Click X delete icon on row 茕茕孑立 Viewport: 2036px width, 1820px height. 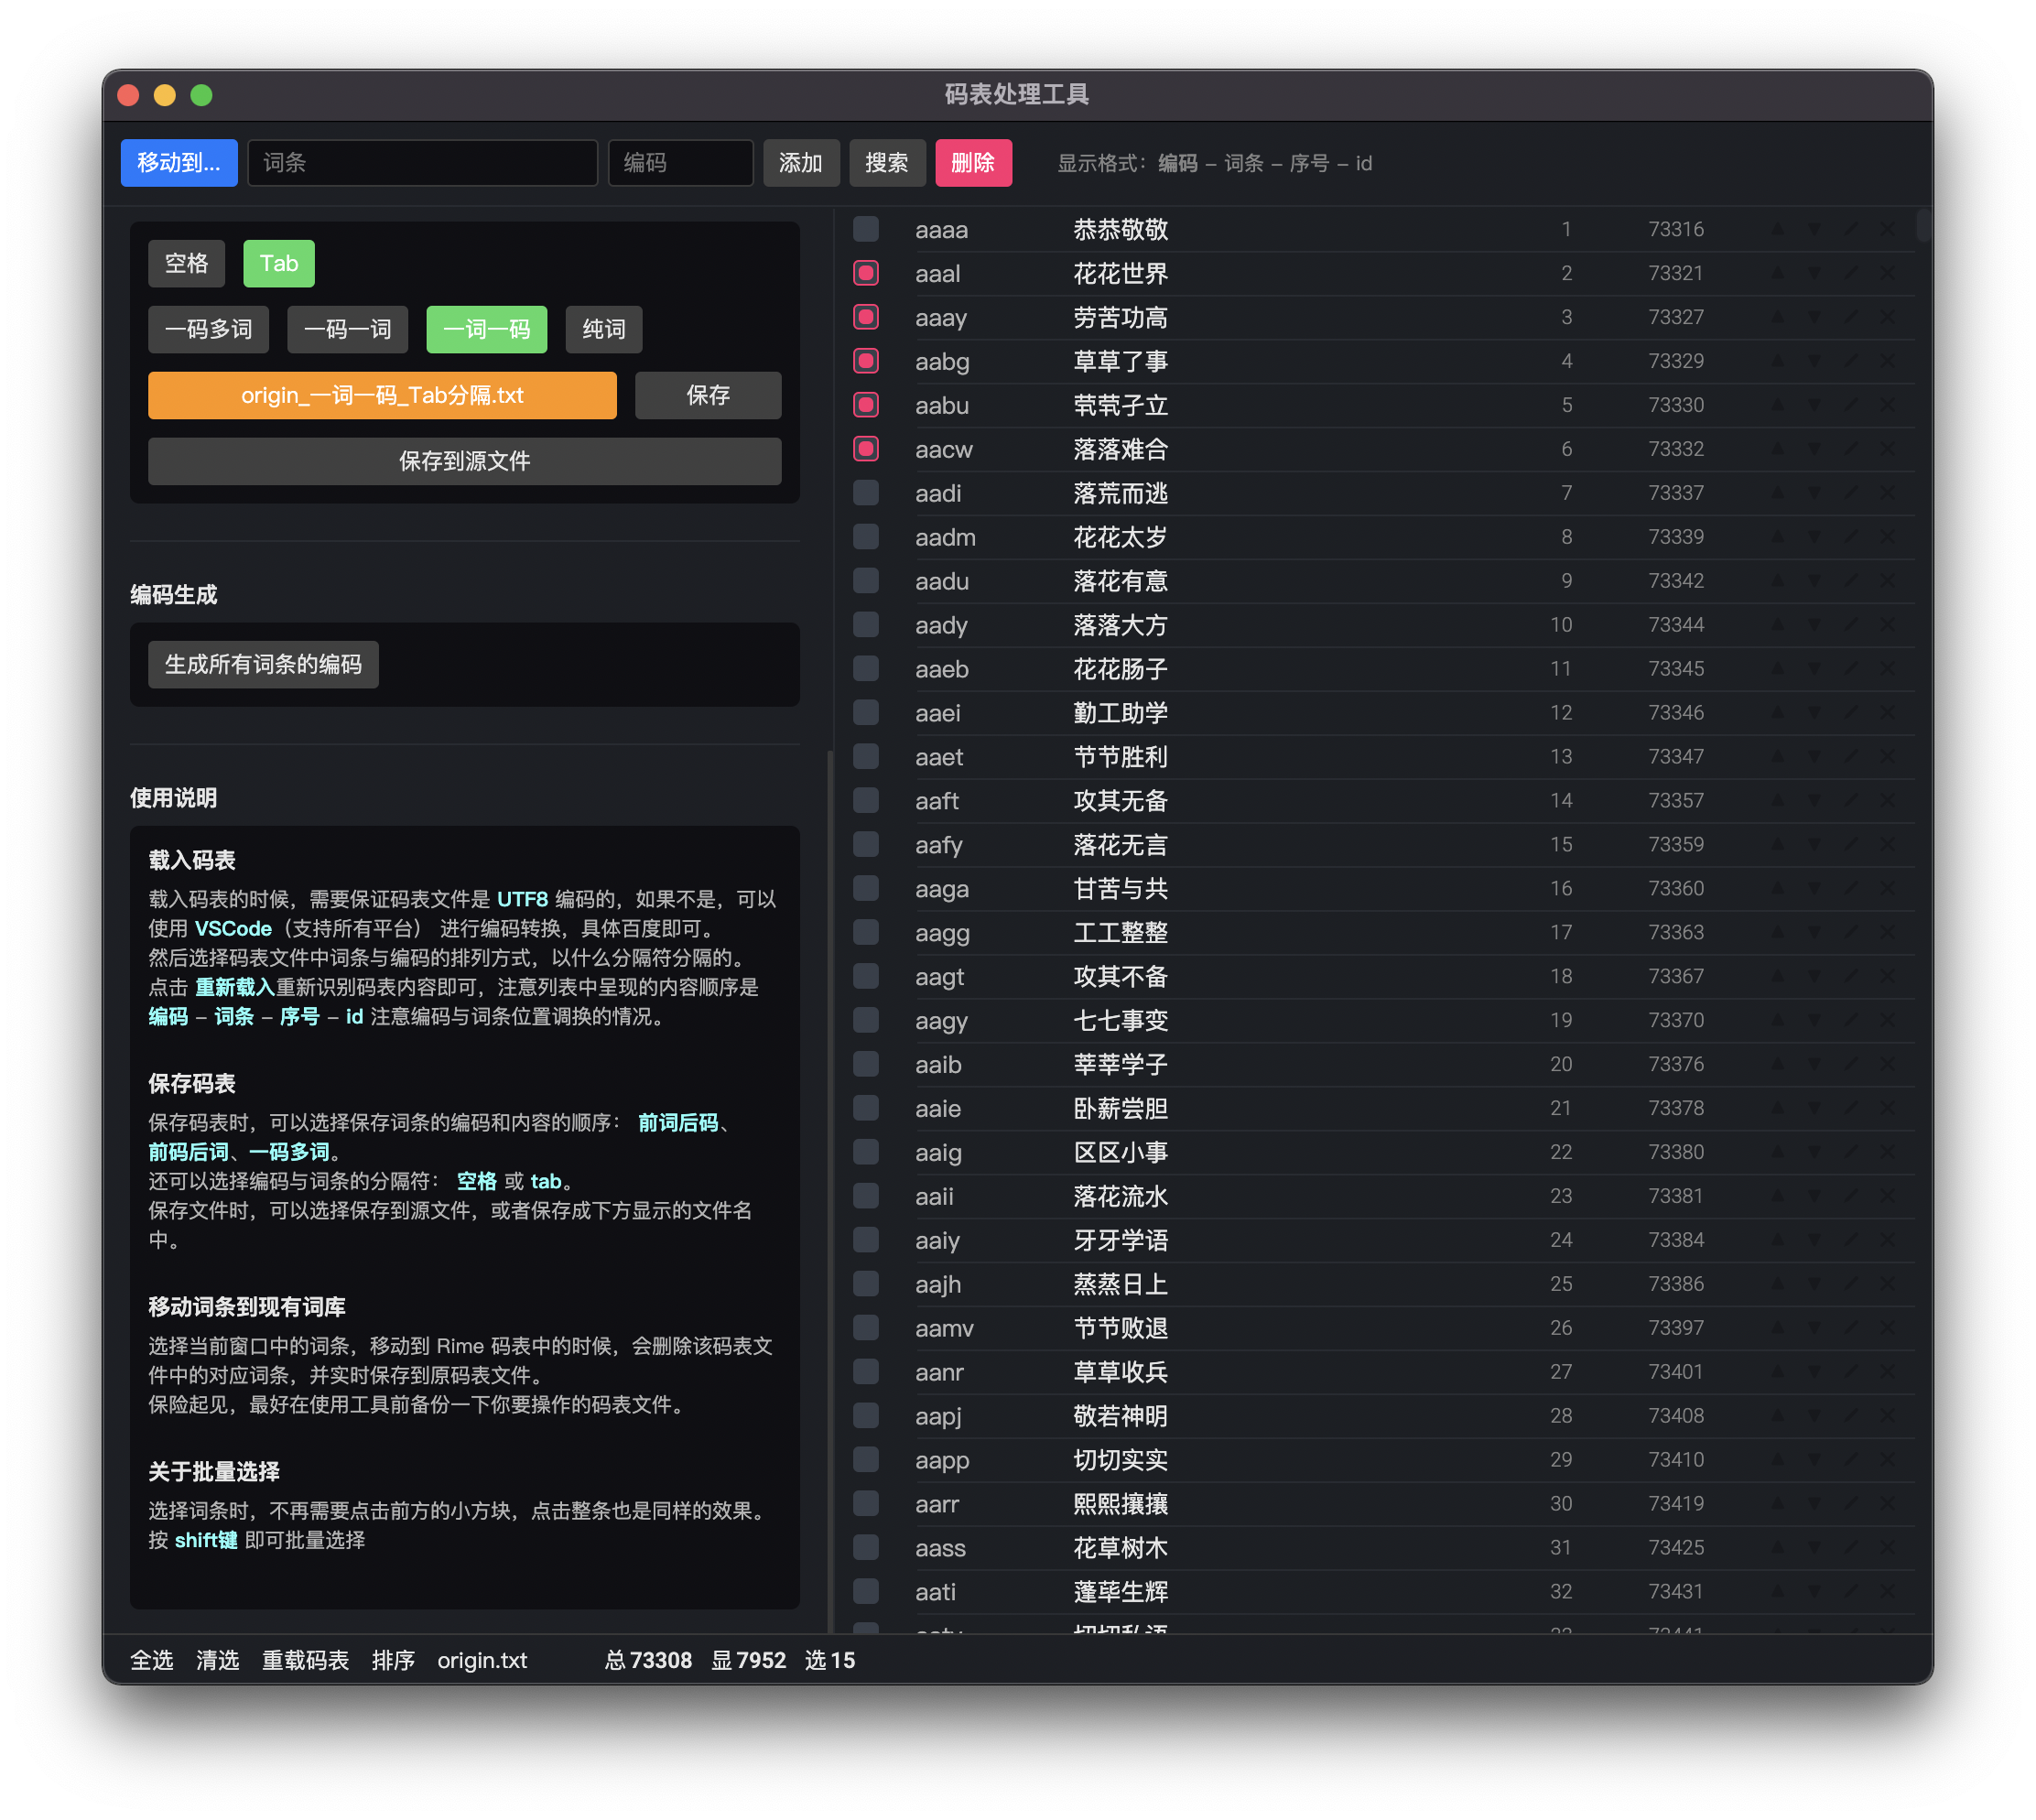1888,405
